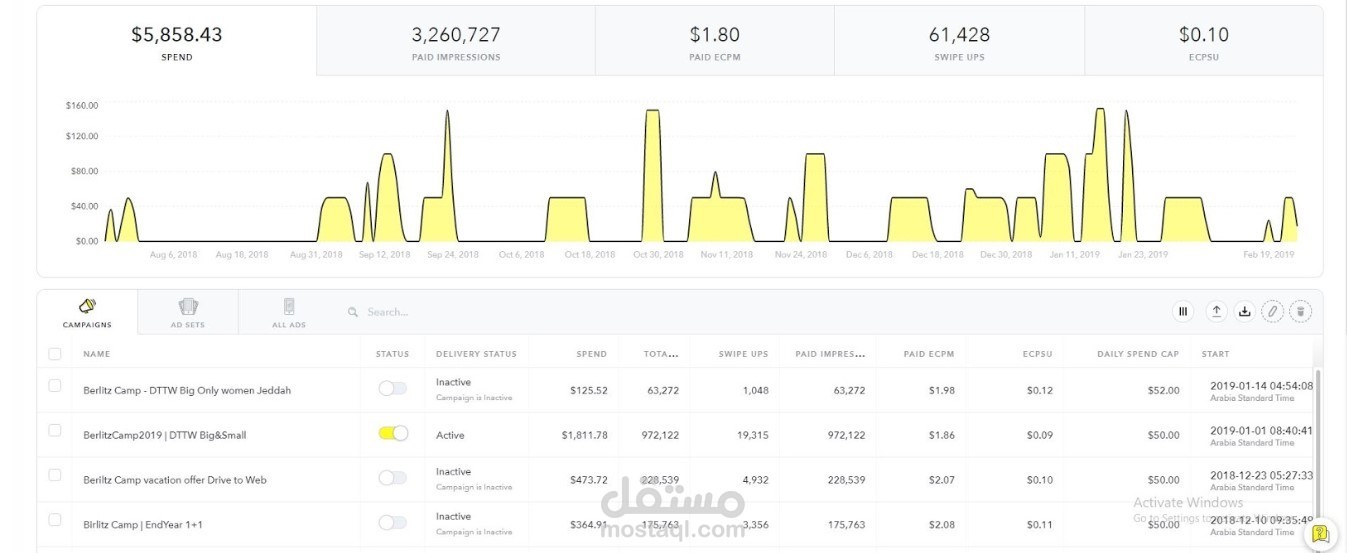1347x553 pixels.
Task: Switch to the Campaigns tab
Action: pyautogui.click(x=87, y=312)
